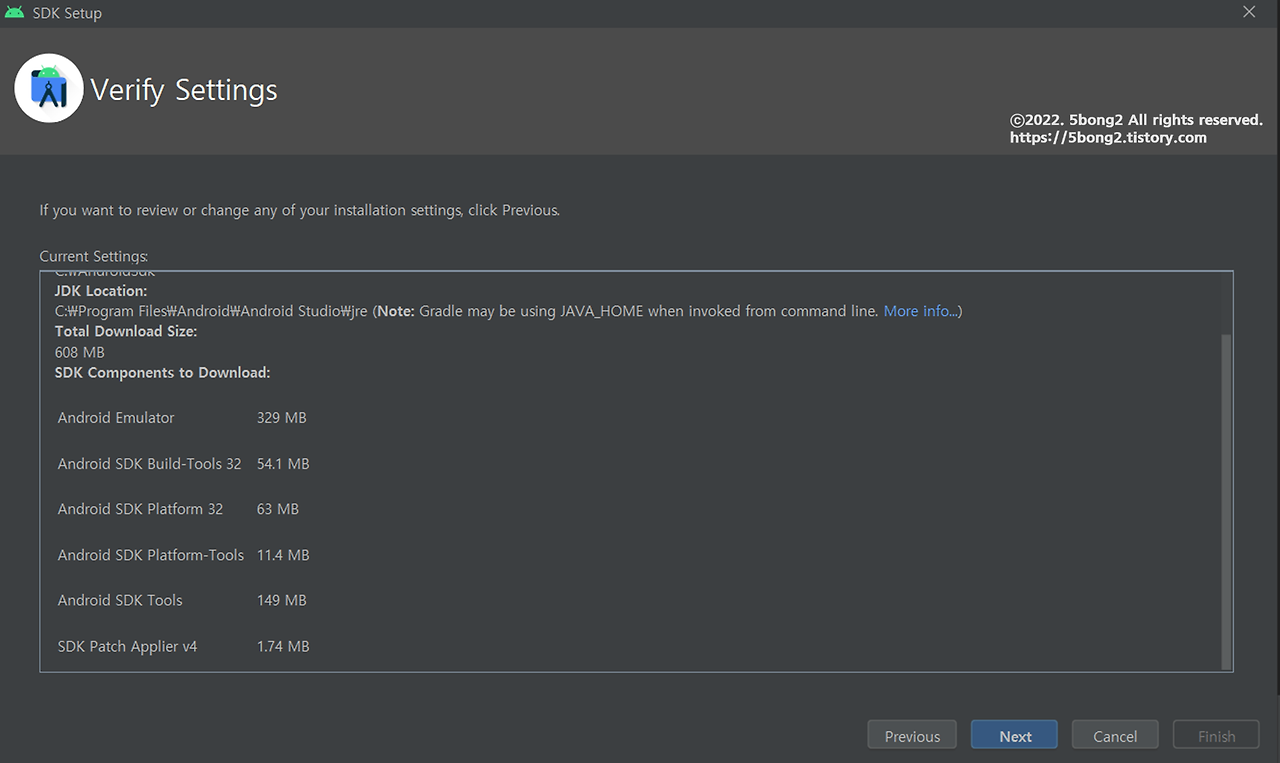Click the Next button
Screen dimensions: 1280x763
tap(1014, 735)
